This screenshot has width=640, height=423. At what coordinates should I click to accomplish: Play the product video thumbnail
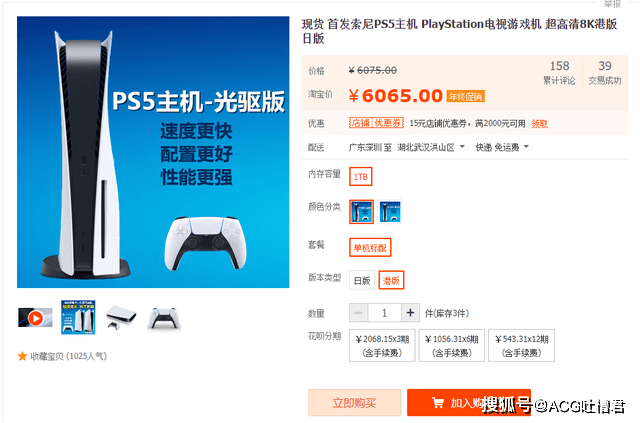[x=36, y=318]
